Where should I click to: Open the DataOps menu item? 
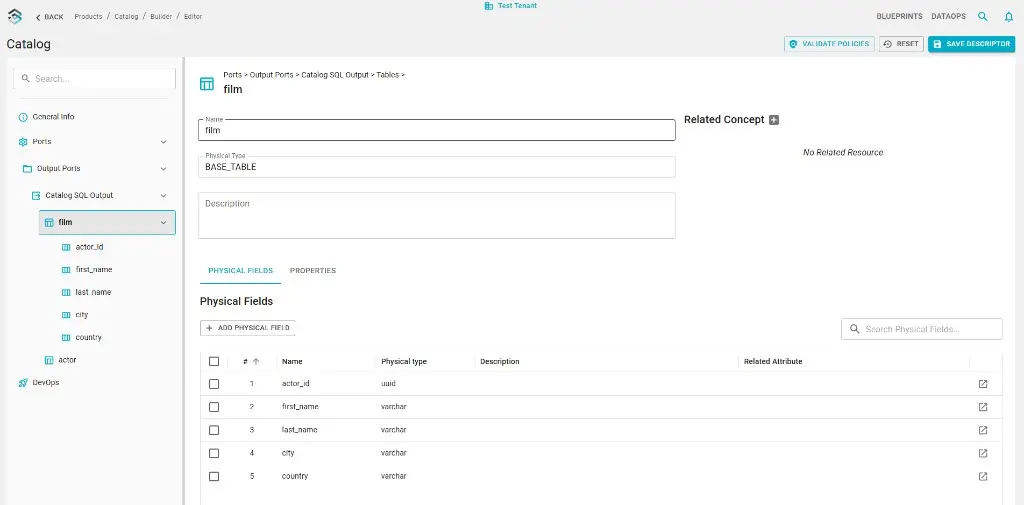point(948,16)
